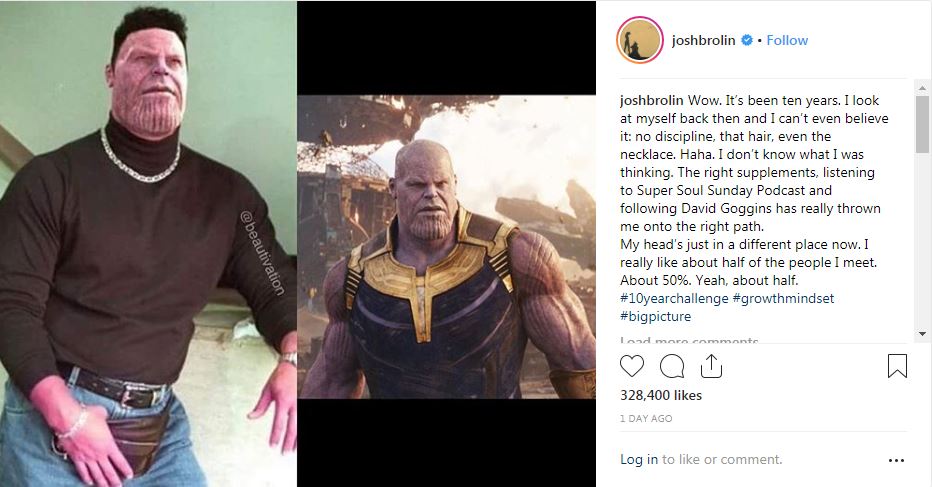Click the verified badge beside joshbrolin
This screenshot has height=487, width=932.
coord(747,40)
